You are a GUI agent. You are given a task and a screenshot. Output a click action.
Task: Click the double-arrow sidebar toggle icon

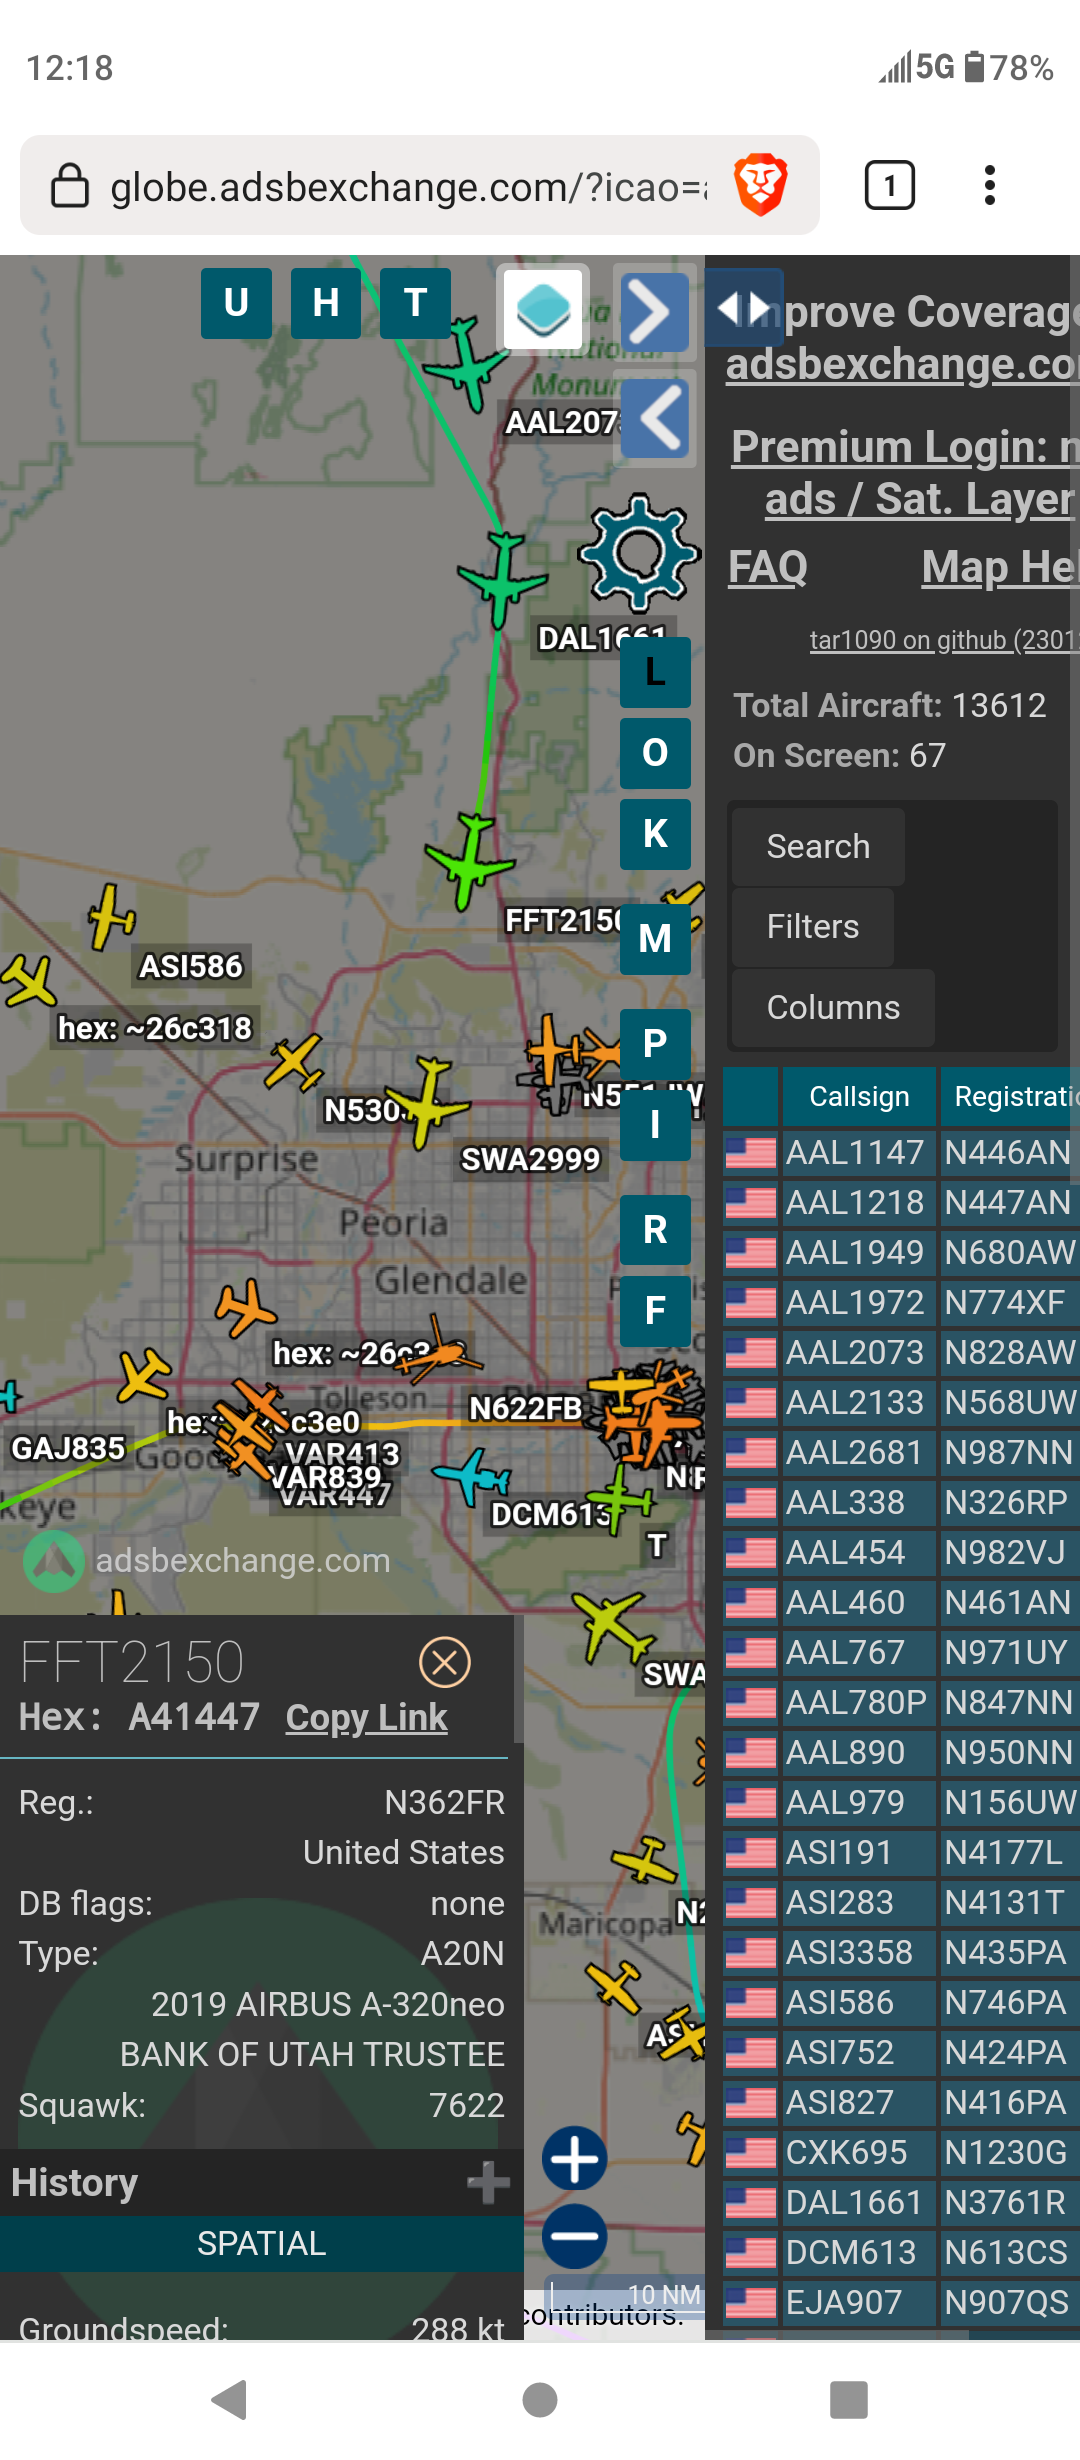coord(744,308)
